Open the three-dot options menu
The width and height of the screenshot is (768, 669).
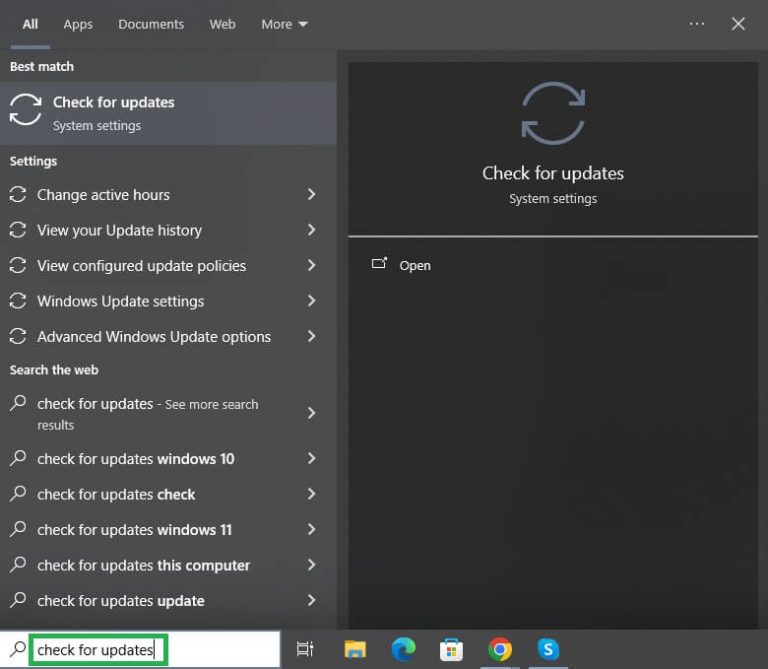click(697, 24)
